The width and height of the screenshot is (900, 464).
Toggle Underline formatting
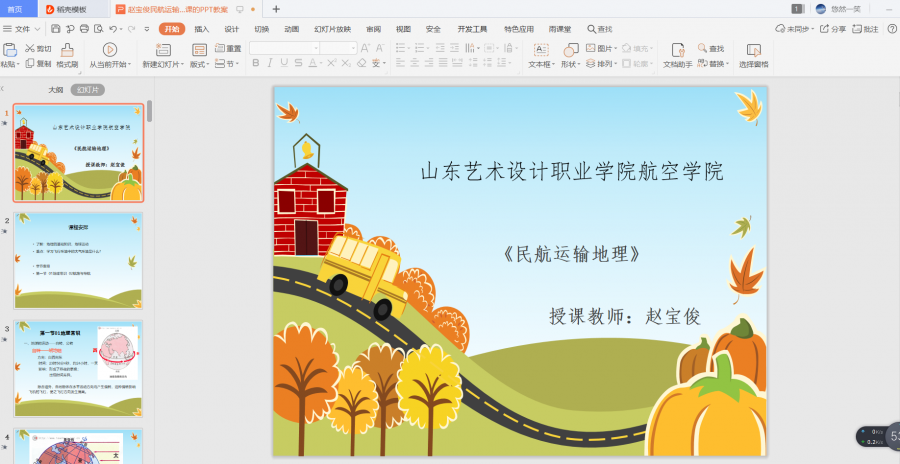(x=284, y=63)
